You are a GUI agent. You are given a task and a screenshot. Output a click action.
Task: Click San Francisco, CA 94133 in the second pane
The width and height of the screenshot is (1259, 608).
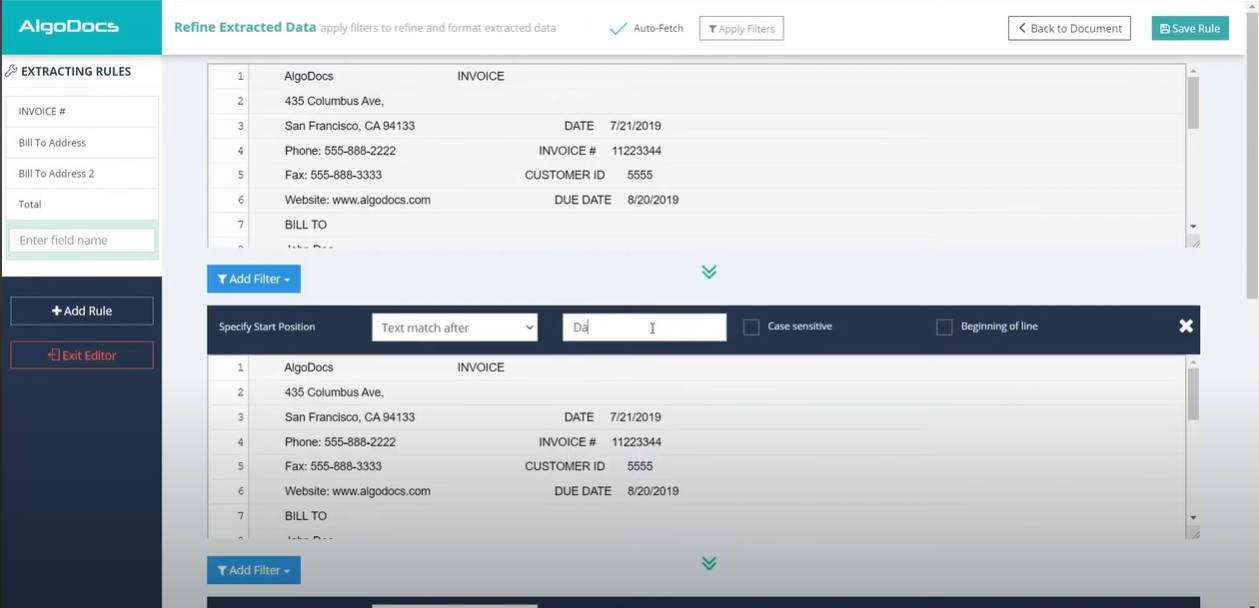coord(350,417)
